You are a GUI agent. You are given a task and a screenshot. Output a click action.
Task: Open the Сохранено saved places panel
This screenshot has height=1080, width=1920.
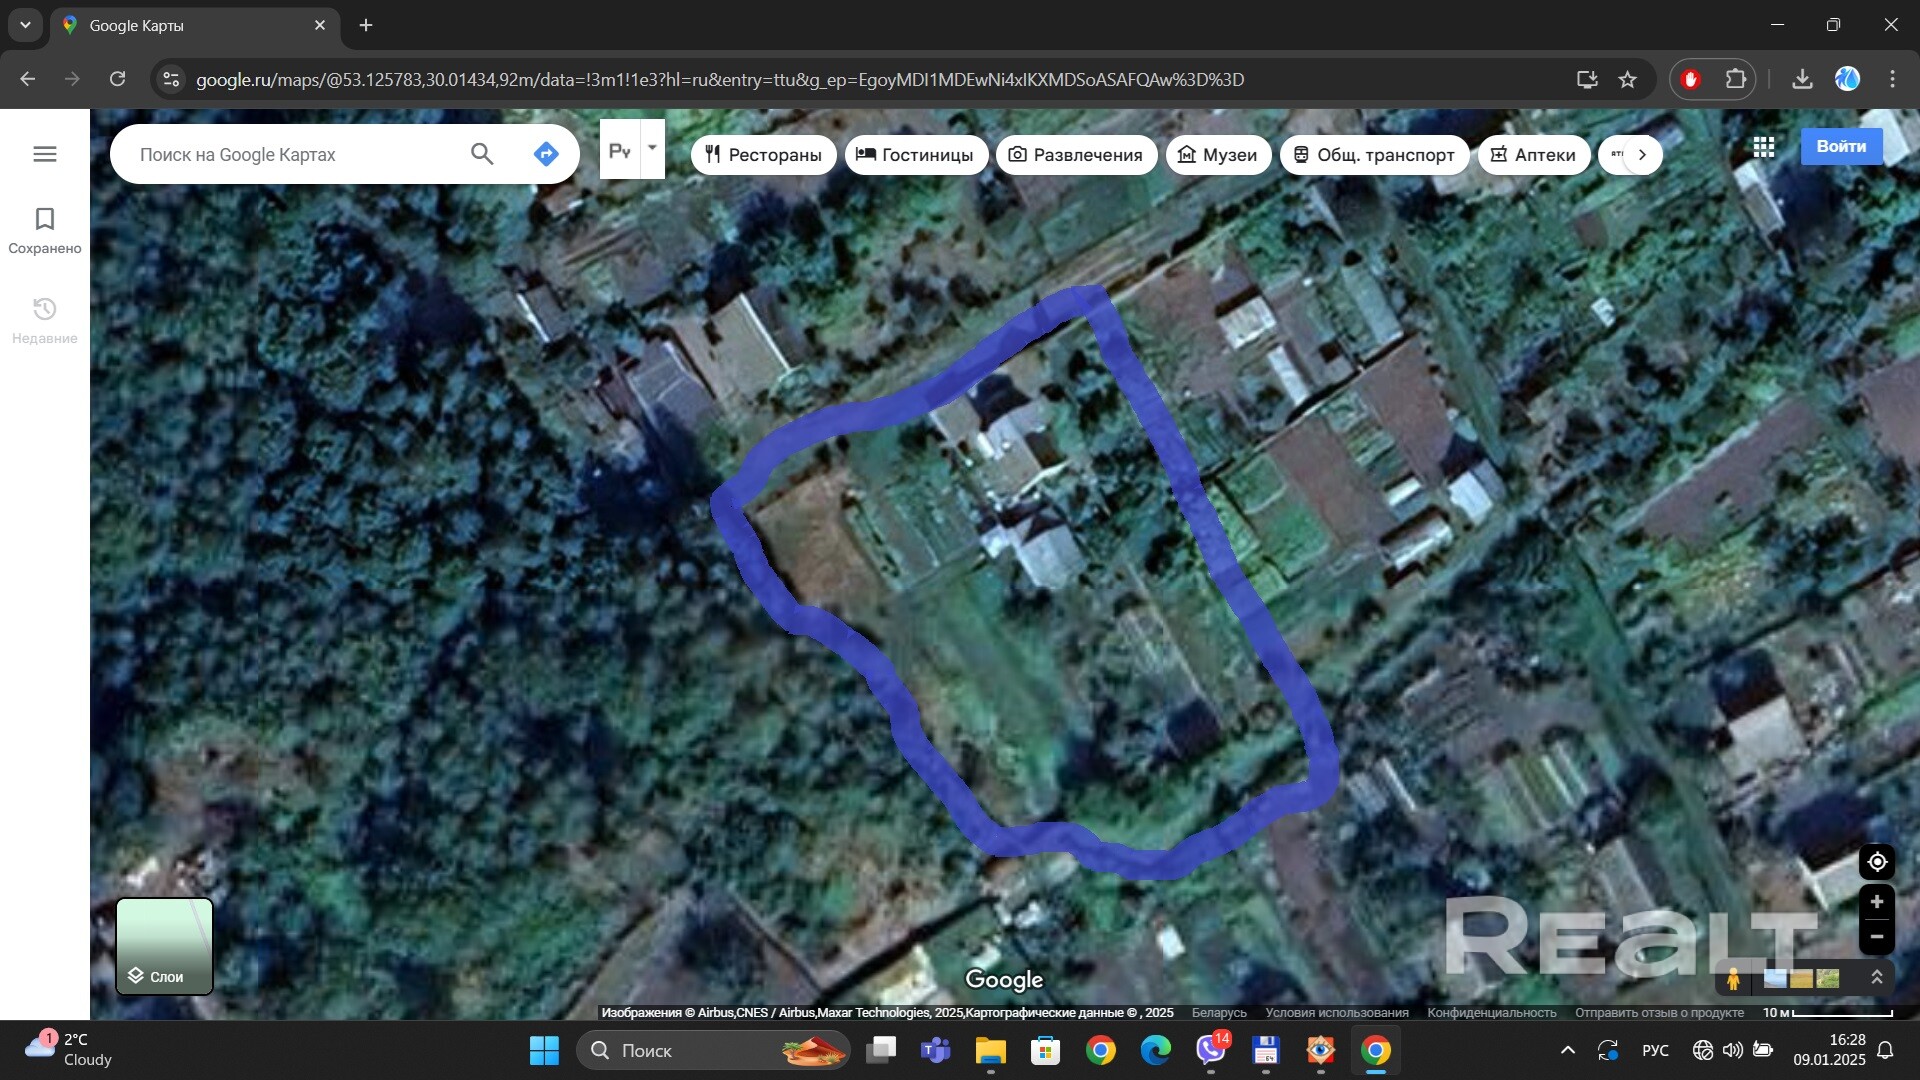[45, 231]
